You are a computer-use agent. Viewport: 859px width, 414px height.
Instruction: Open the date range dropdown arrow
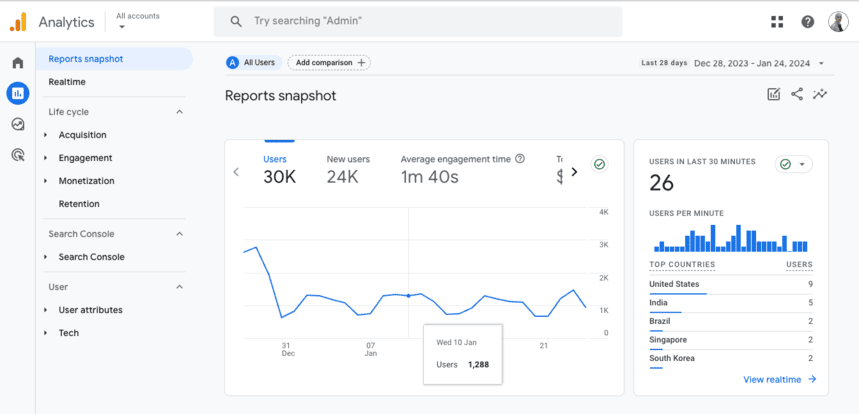click(821, 64)
